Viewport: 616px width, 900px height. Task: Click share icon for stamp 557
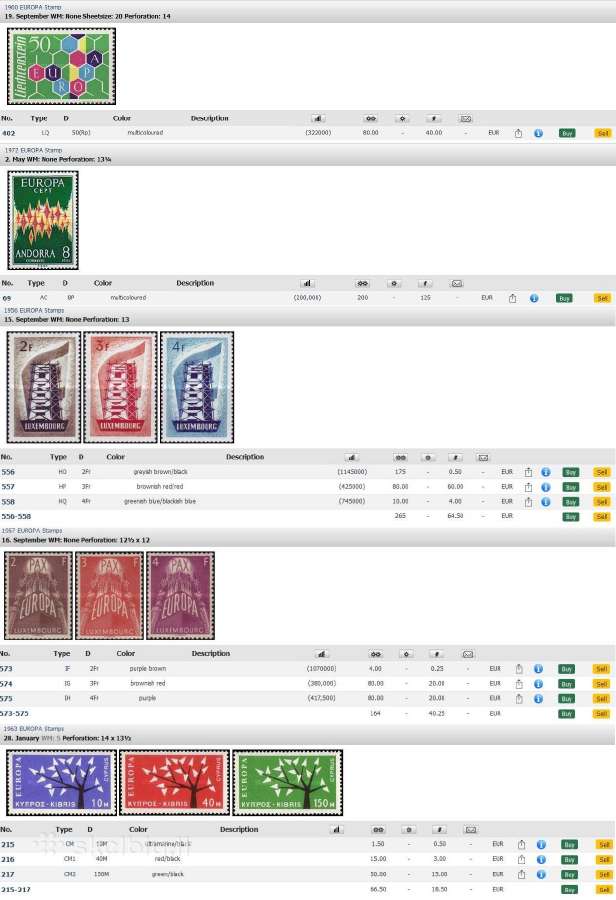(x=528, y=487)
